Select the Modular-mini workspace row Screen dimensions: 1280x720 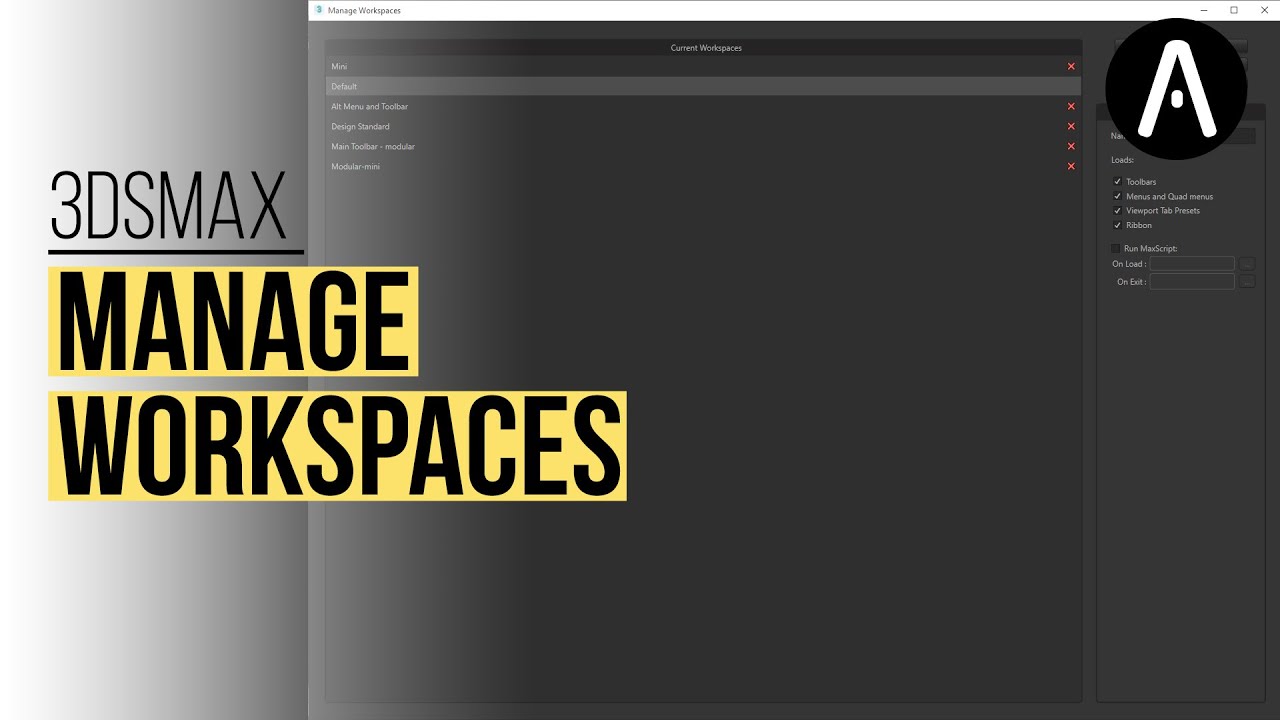[703, 167]
